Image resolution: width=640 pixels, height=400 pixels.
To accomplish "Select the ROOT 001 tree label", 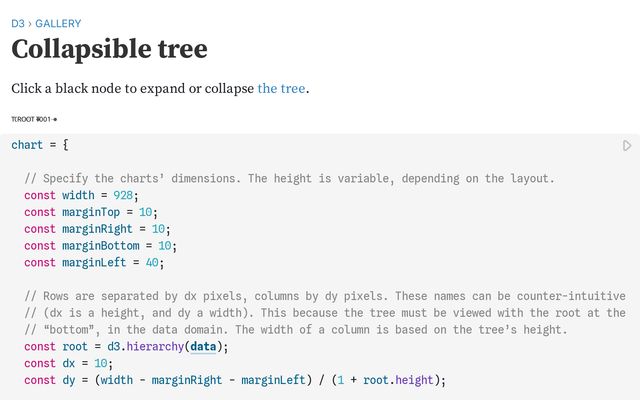I will point(31,119).
